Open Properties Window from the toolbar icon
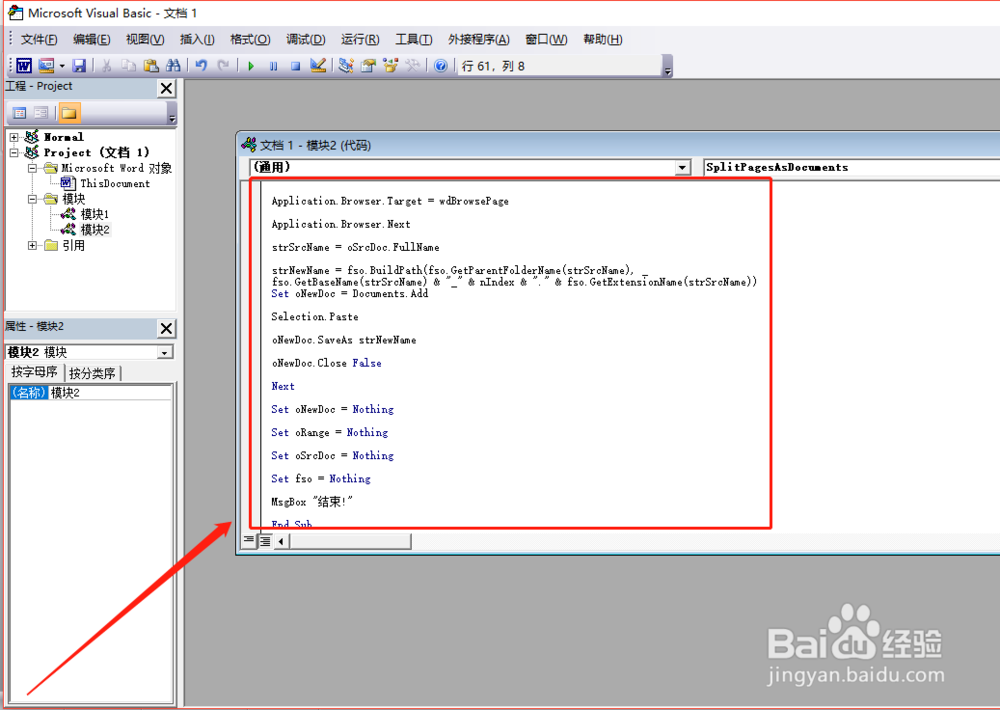This screenshot has width=1000, height=710. tap(368, 66)
